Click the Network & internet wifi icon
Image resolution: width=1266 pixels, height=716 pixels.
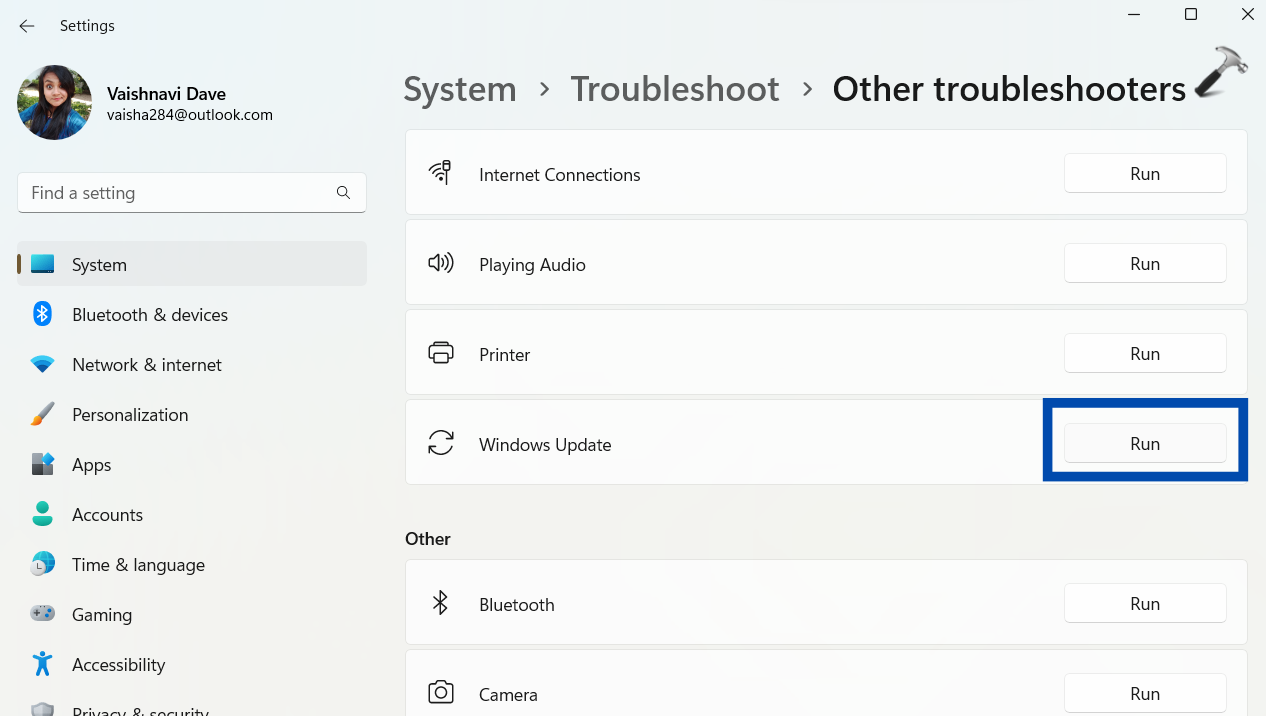click(42, 364)
